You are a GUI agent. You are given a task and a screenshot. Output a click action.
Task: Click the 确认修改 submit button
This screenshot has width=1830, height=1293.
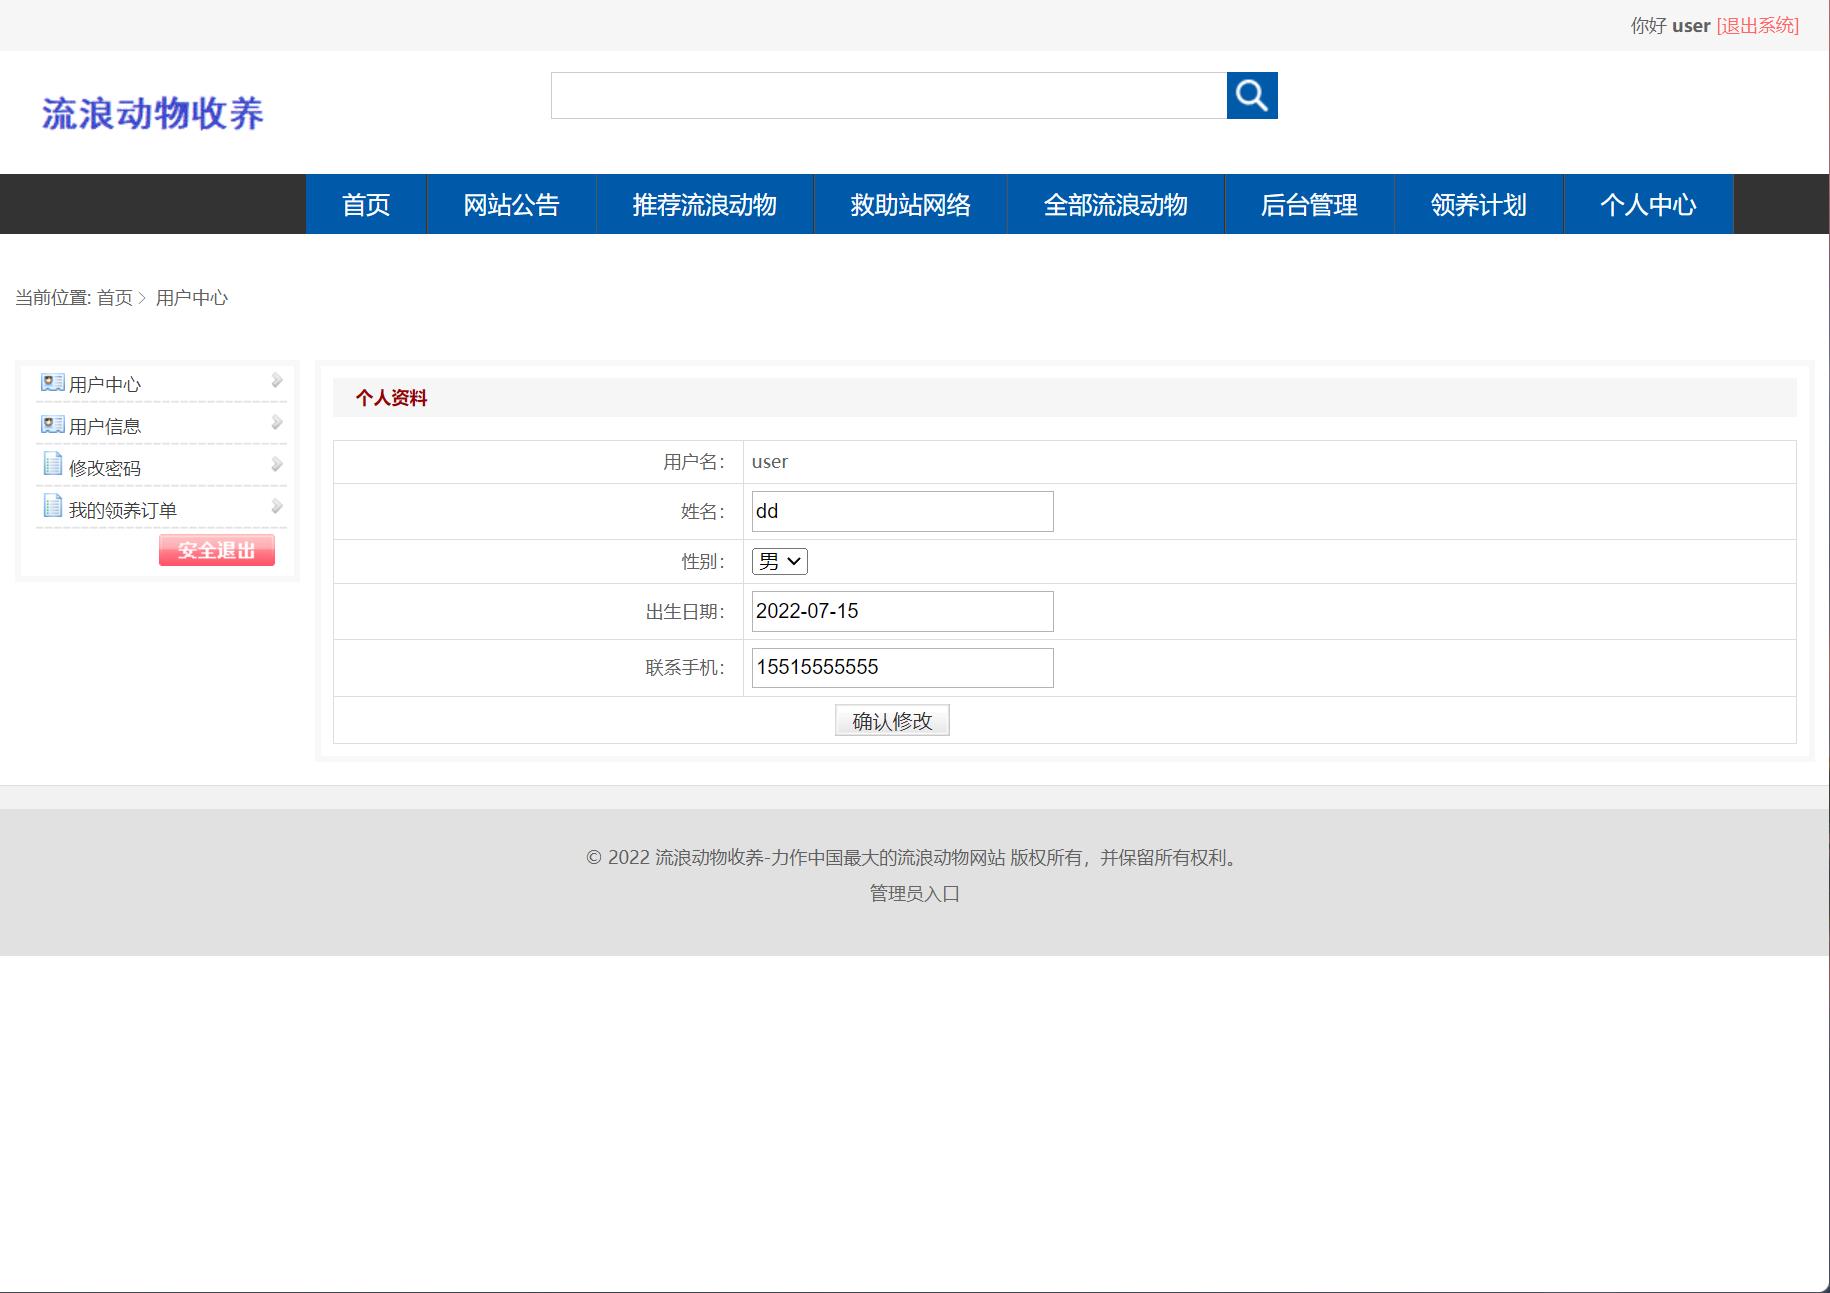click(891, 719)
